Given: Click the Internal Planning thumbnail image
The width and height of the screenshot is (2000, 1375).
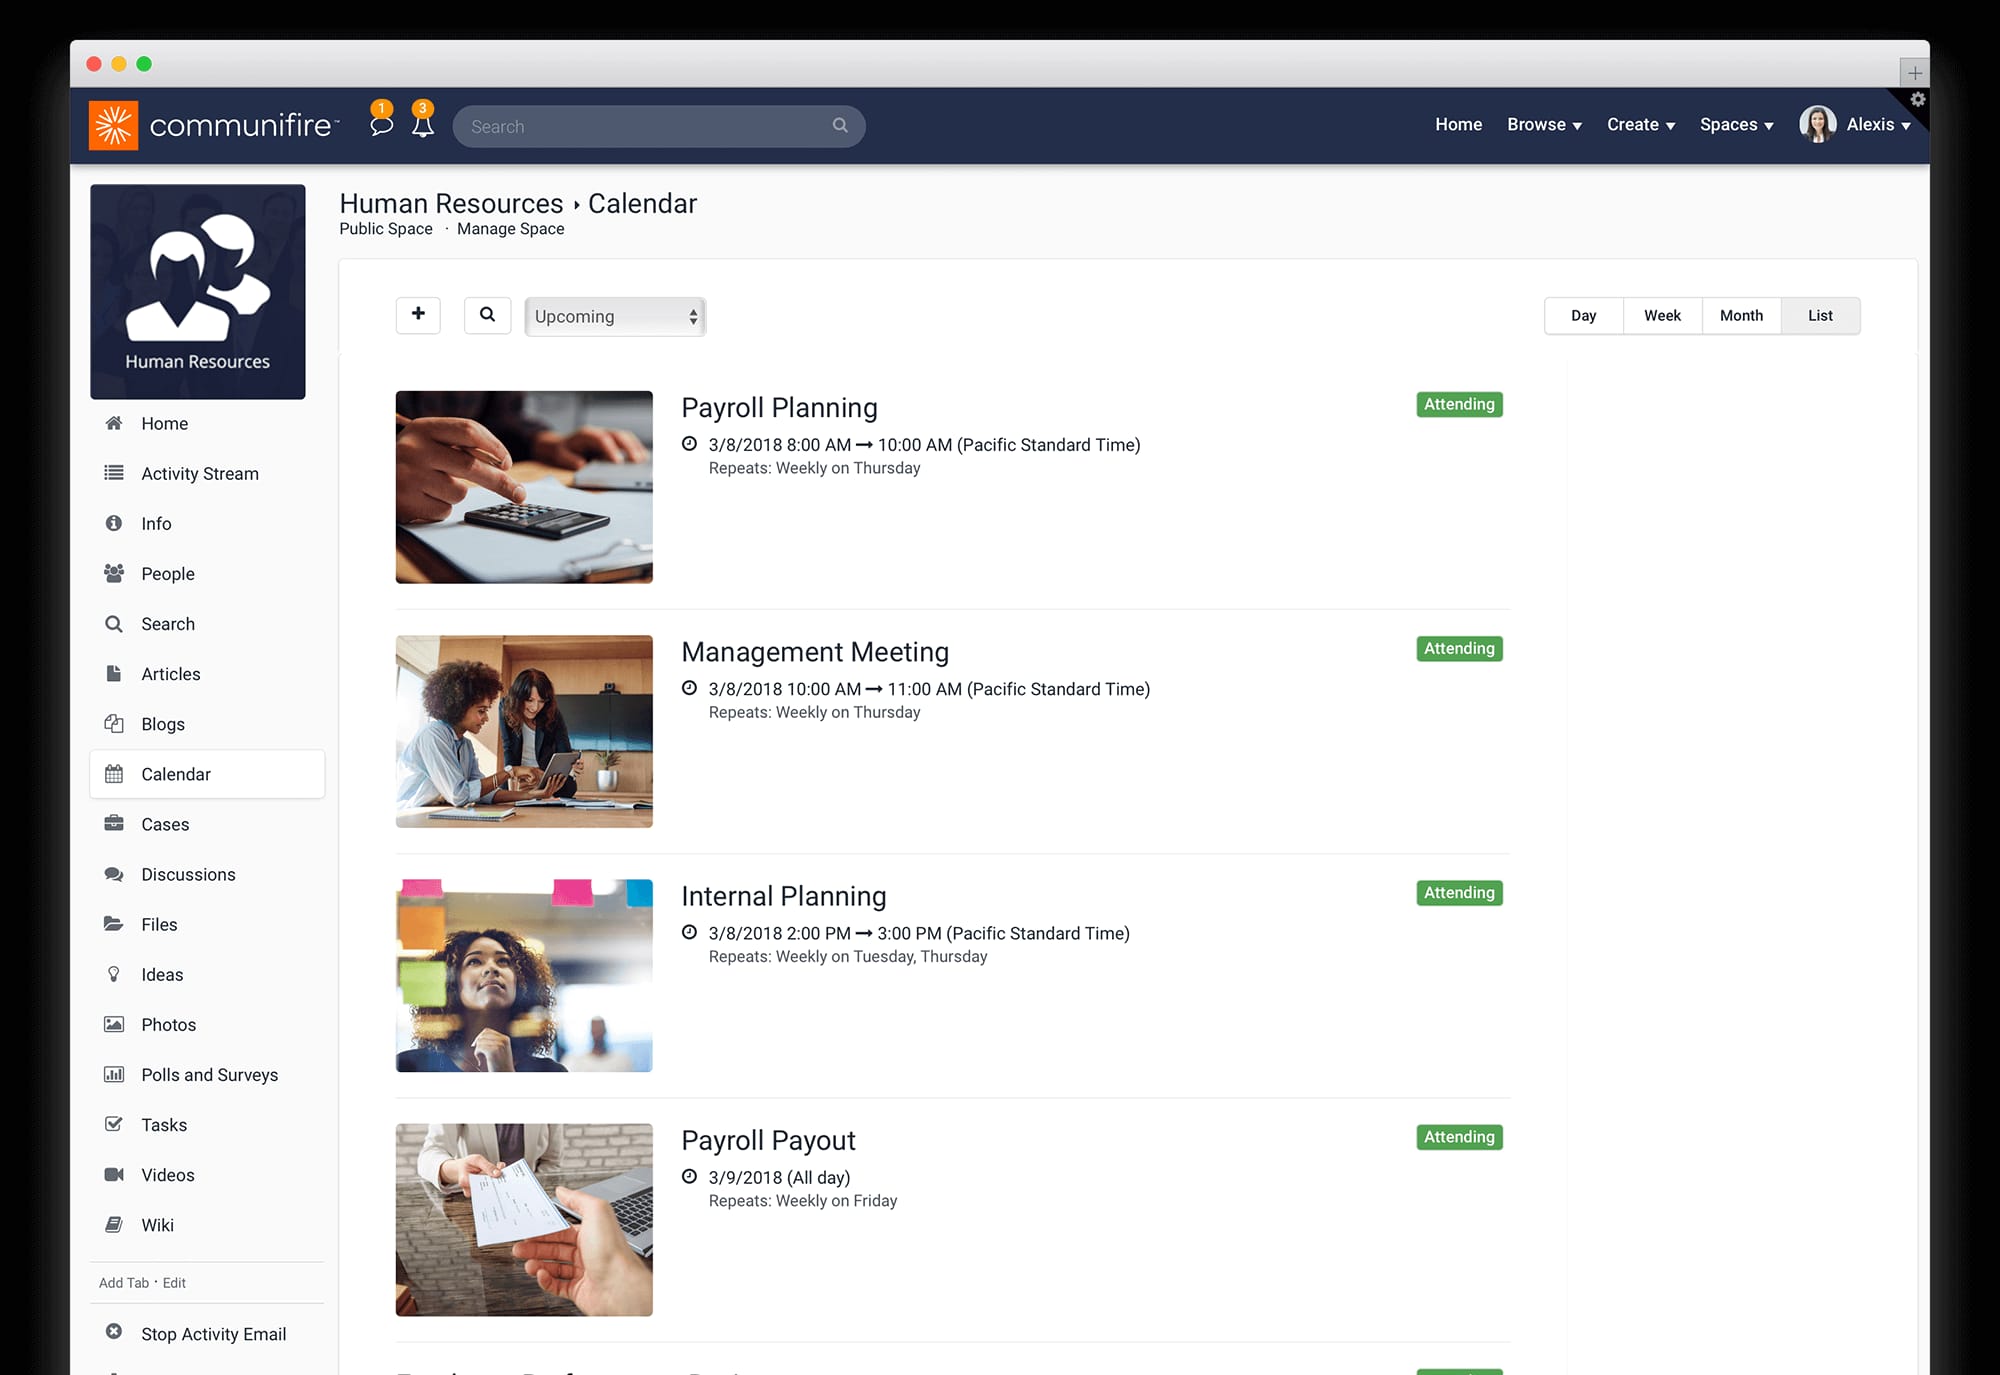Looking at the screenshot, I should [524, 975].
